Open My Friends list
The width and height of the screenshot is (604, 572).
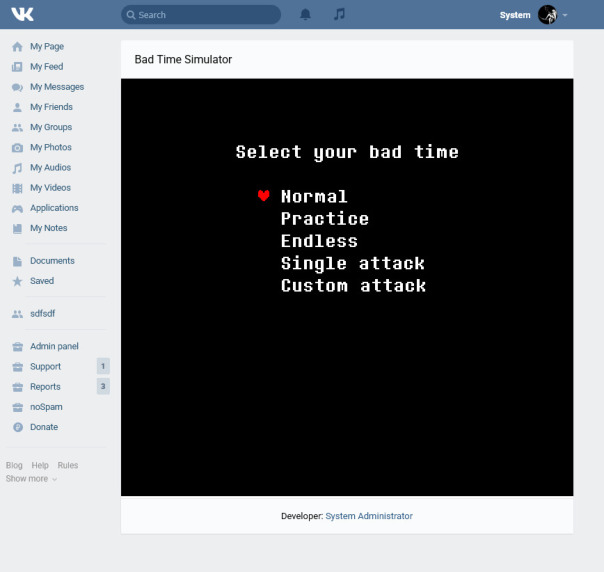point(51,107)
